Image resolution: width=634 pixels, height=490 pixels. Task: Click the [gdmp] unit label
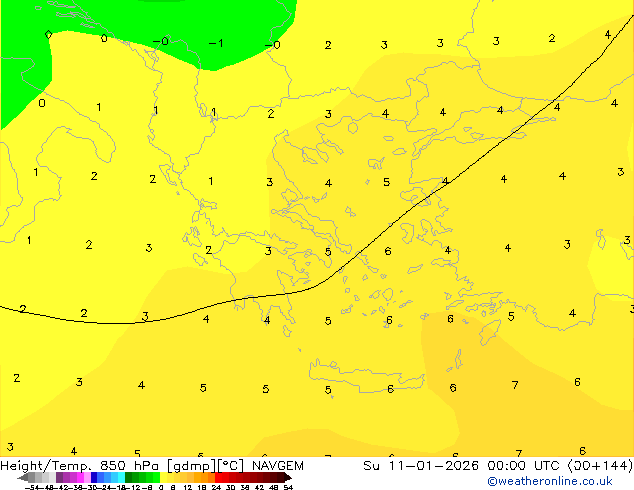[191, 466]
